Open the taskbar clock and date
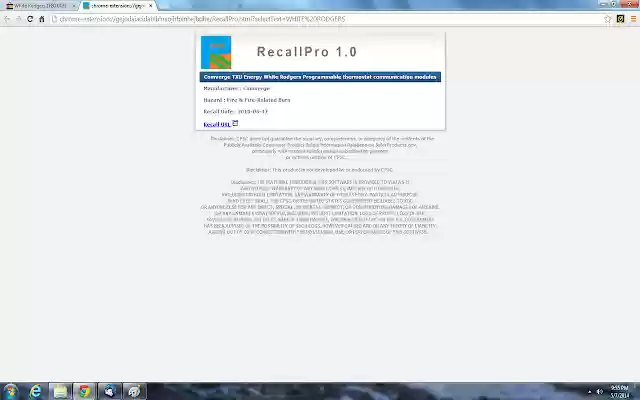The image size is (640, 400). tap(620, 392)
